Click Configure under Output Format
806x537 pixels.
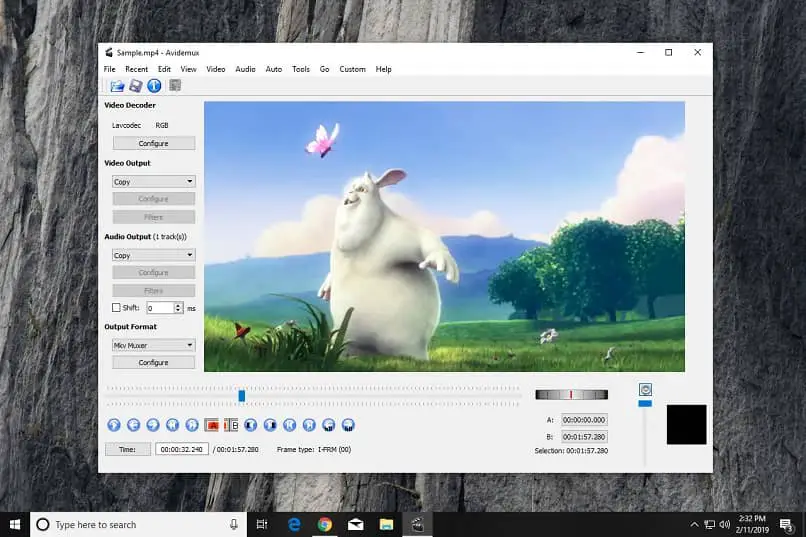click(153, 362)
